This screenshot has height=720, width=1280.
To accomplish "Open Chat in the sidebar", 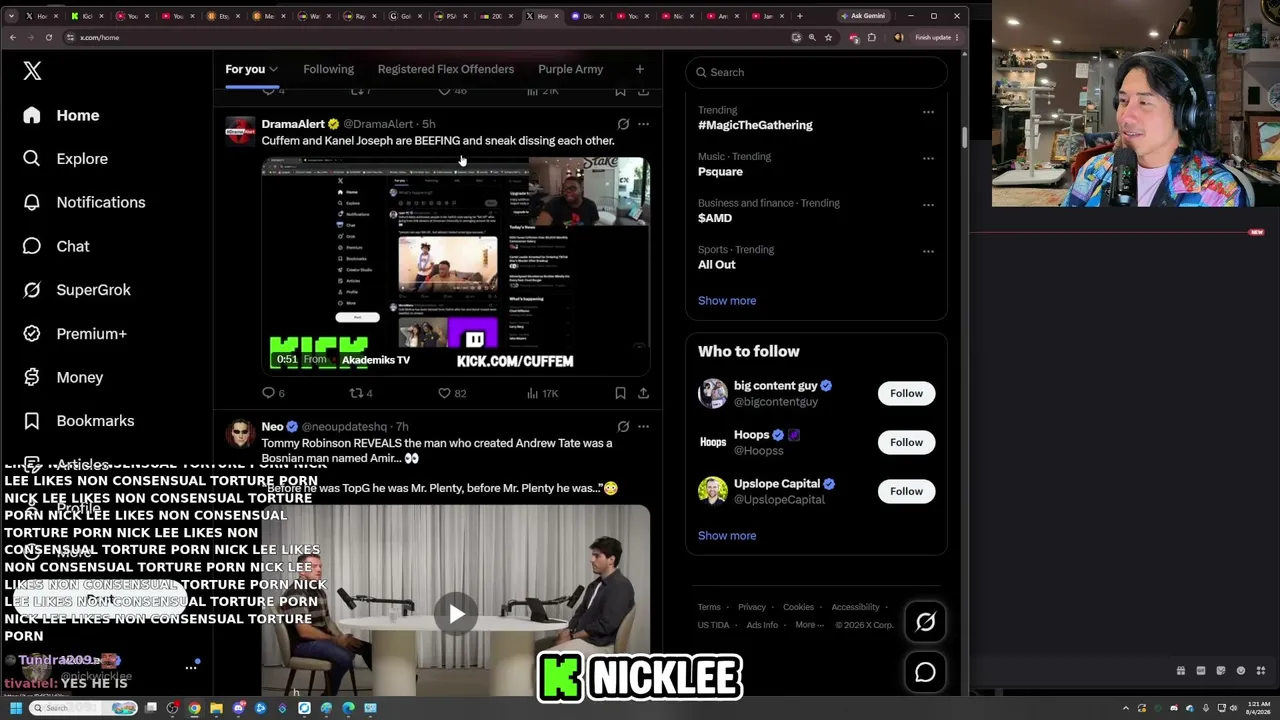I will (57, 246).
